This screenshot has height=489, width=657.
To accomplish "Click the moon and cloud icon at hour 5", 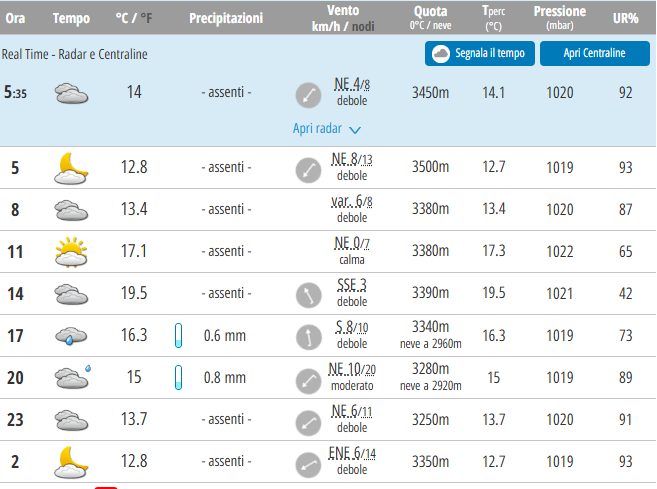I will (71, 168).
